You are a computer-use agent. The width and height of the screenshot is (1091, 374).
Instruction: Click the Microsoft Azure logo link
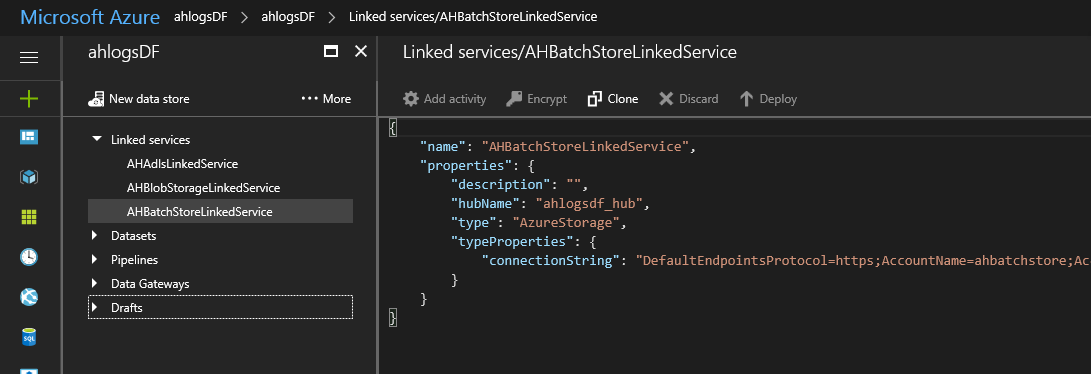[90, 17]
